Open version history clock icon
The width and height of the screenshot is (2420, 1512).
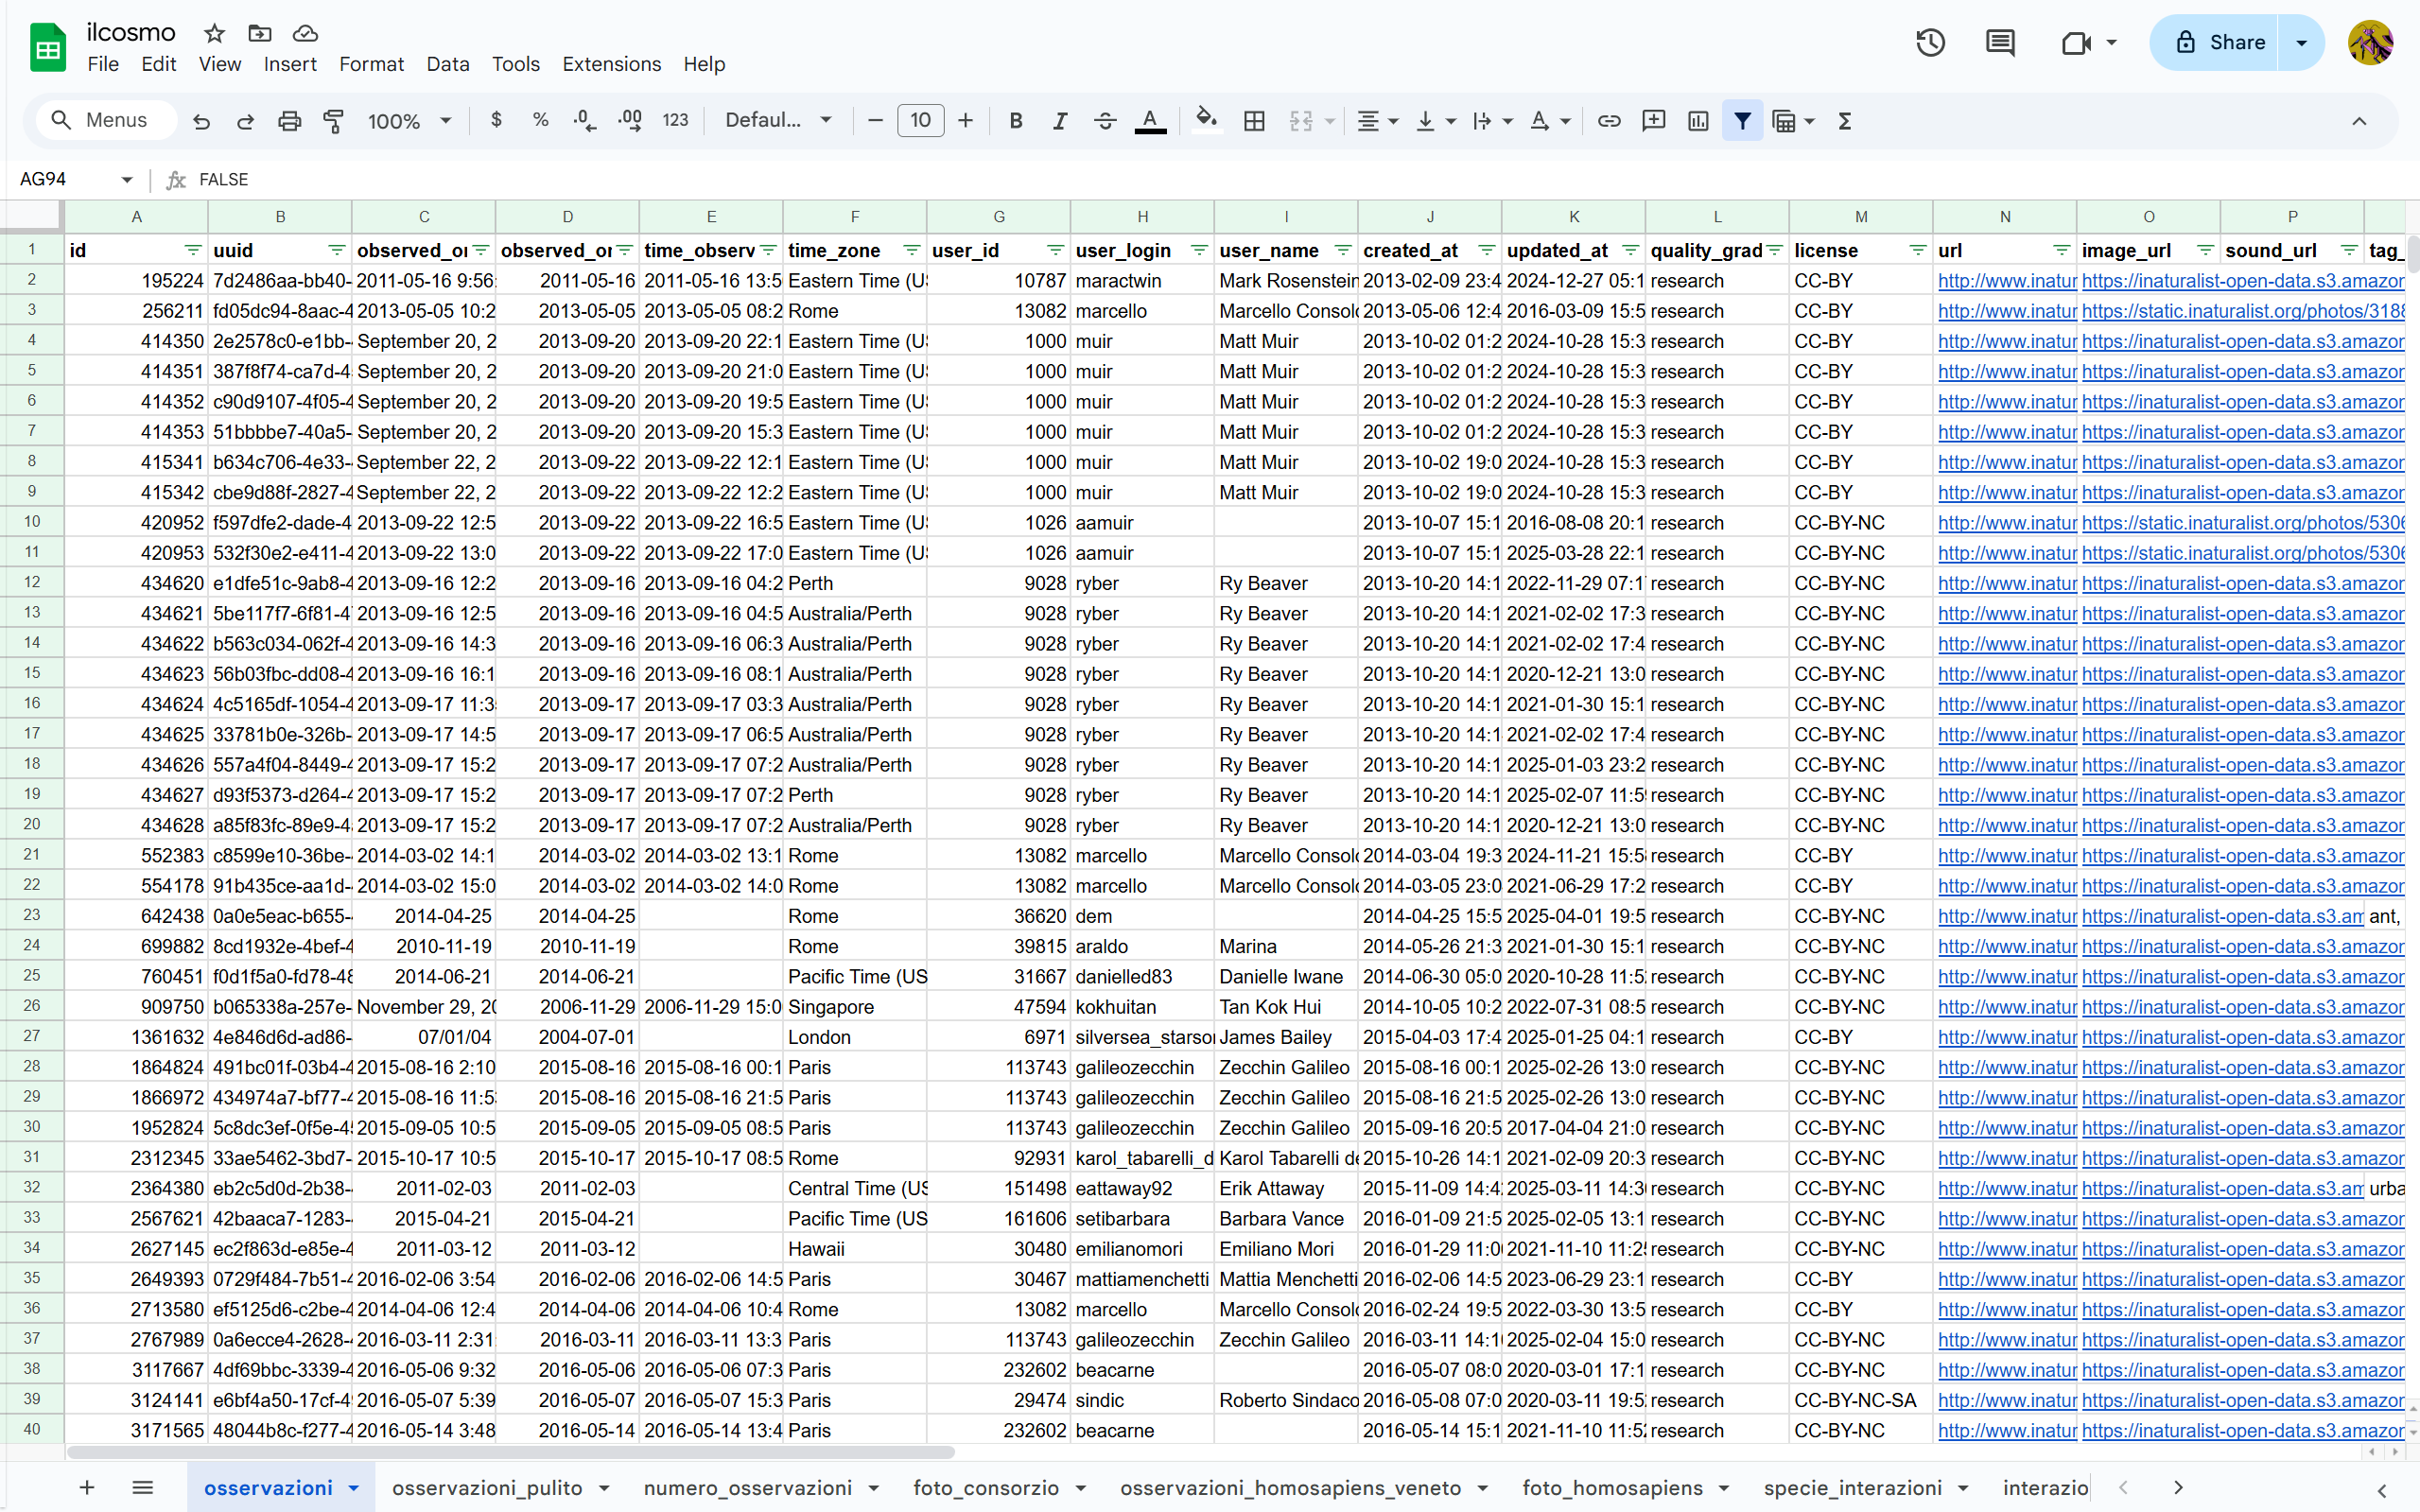coord(1930,43)
